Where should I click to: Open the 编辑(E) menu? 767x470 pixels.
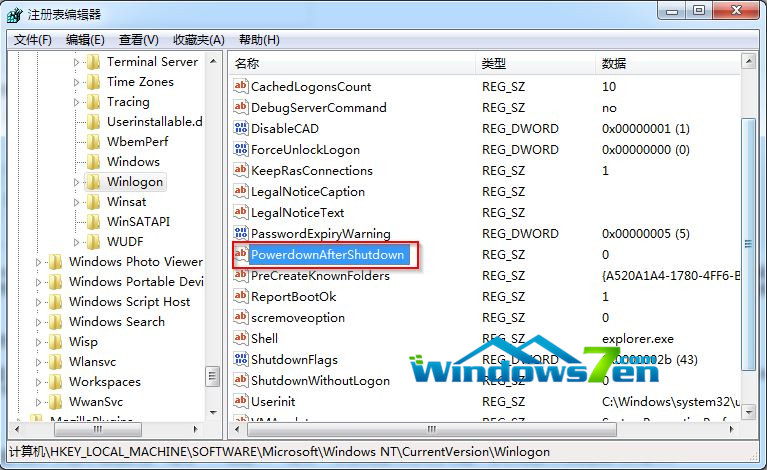pyautogui.click(x=85, y=40)
